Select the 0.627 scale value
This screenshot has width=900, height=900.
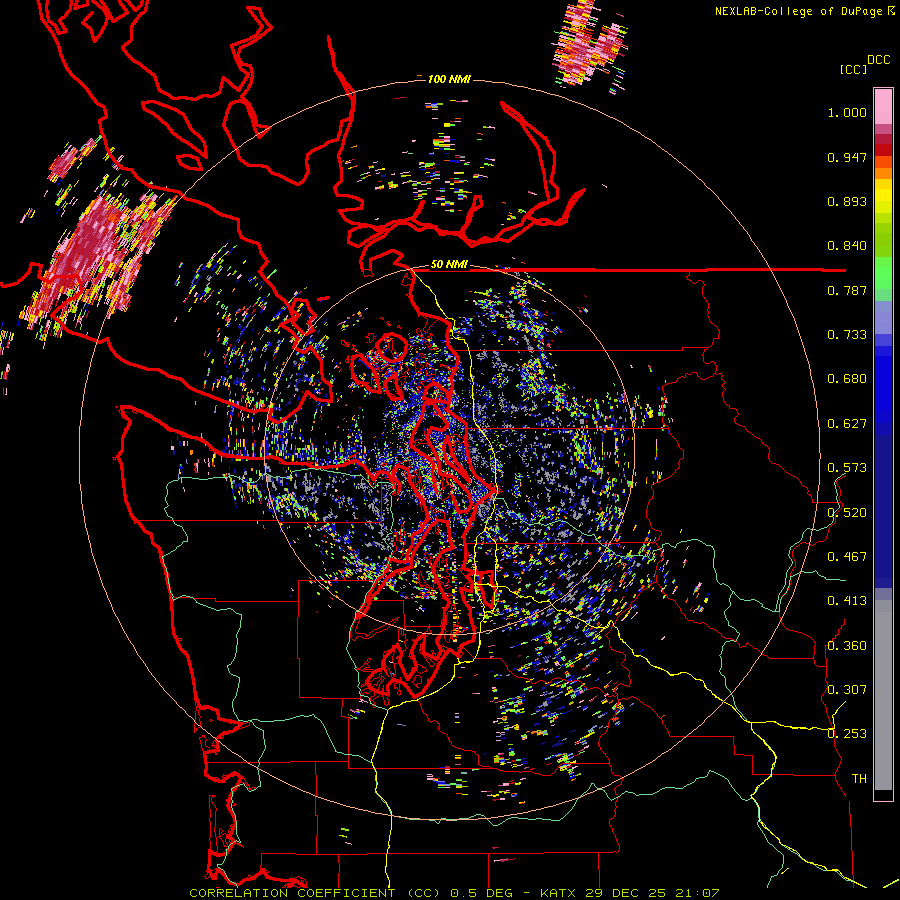click(x=847, y=424)
